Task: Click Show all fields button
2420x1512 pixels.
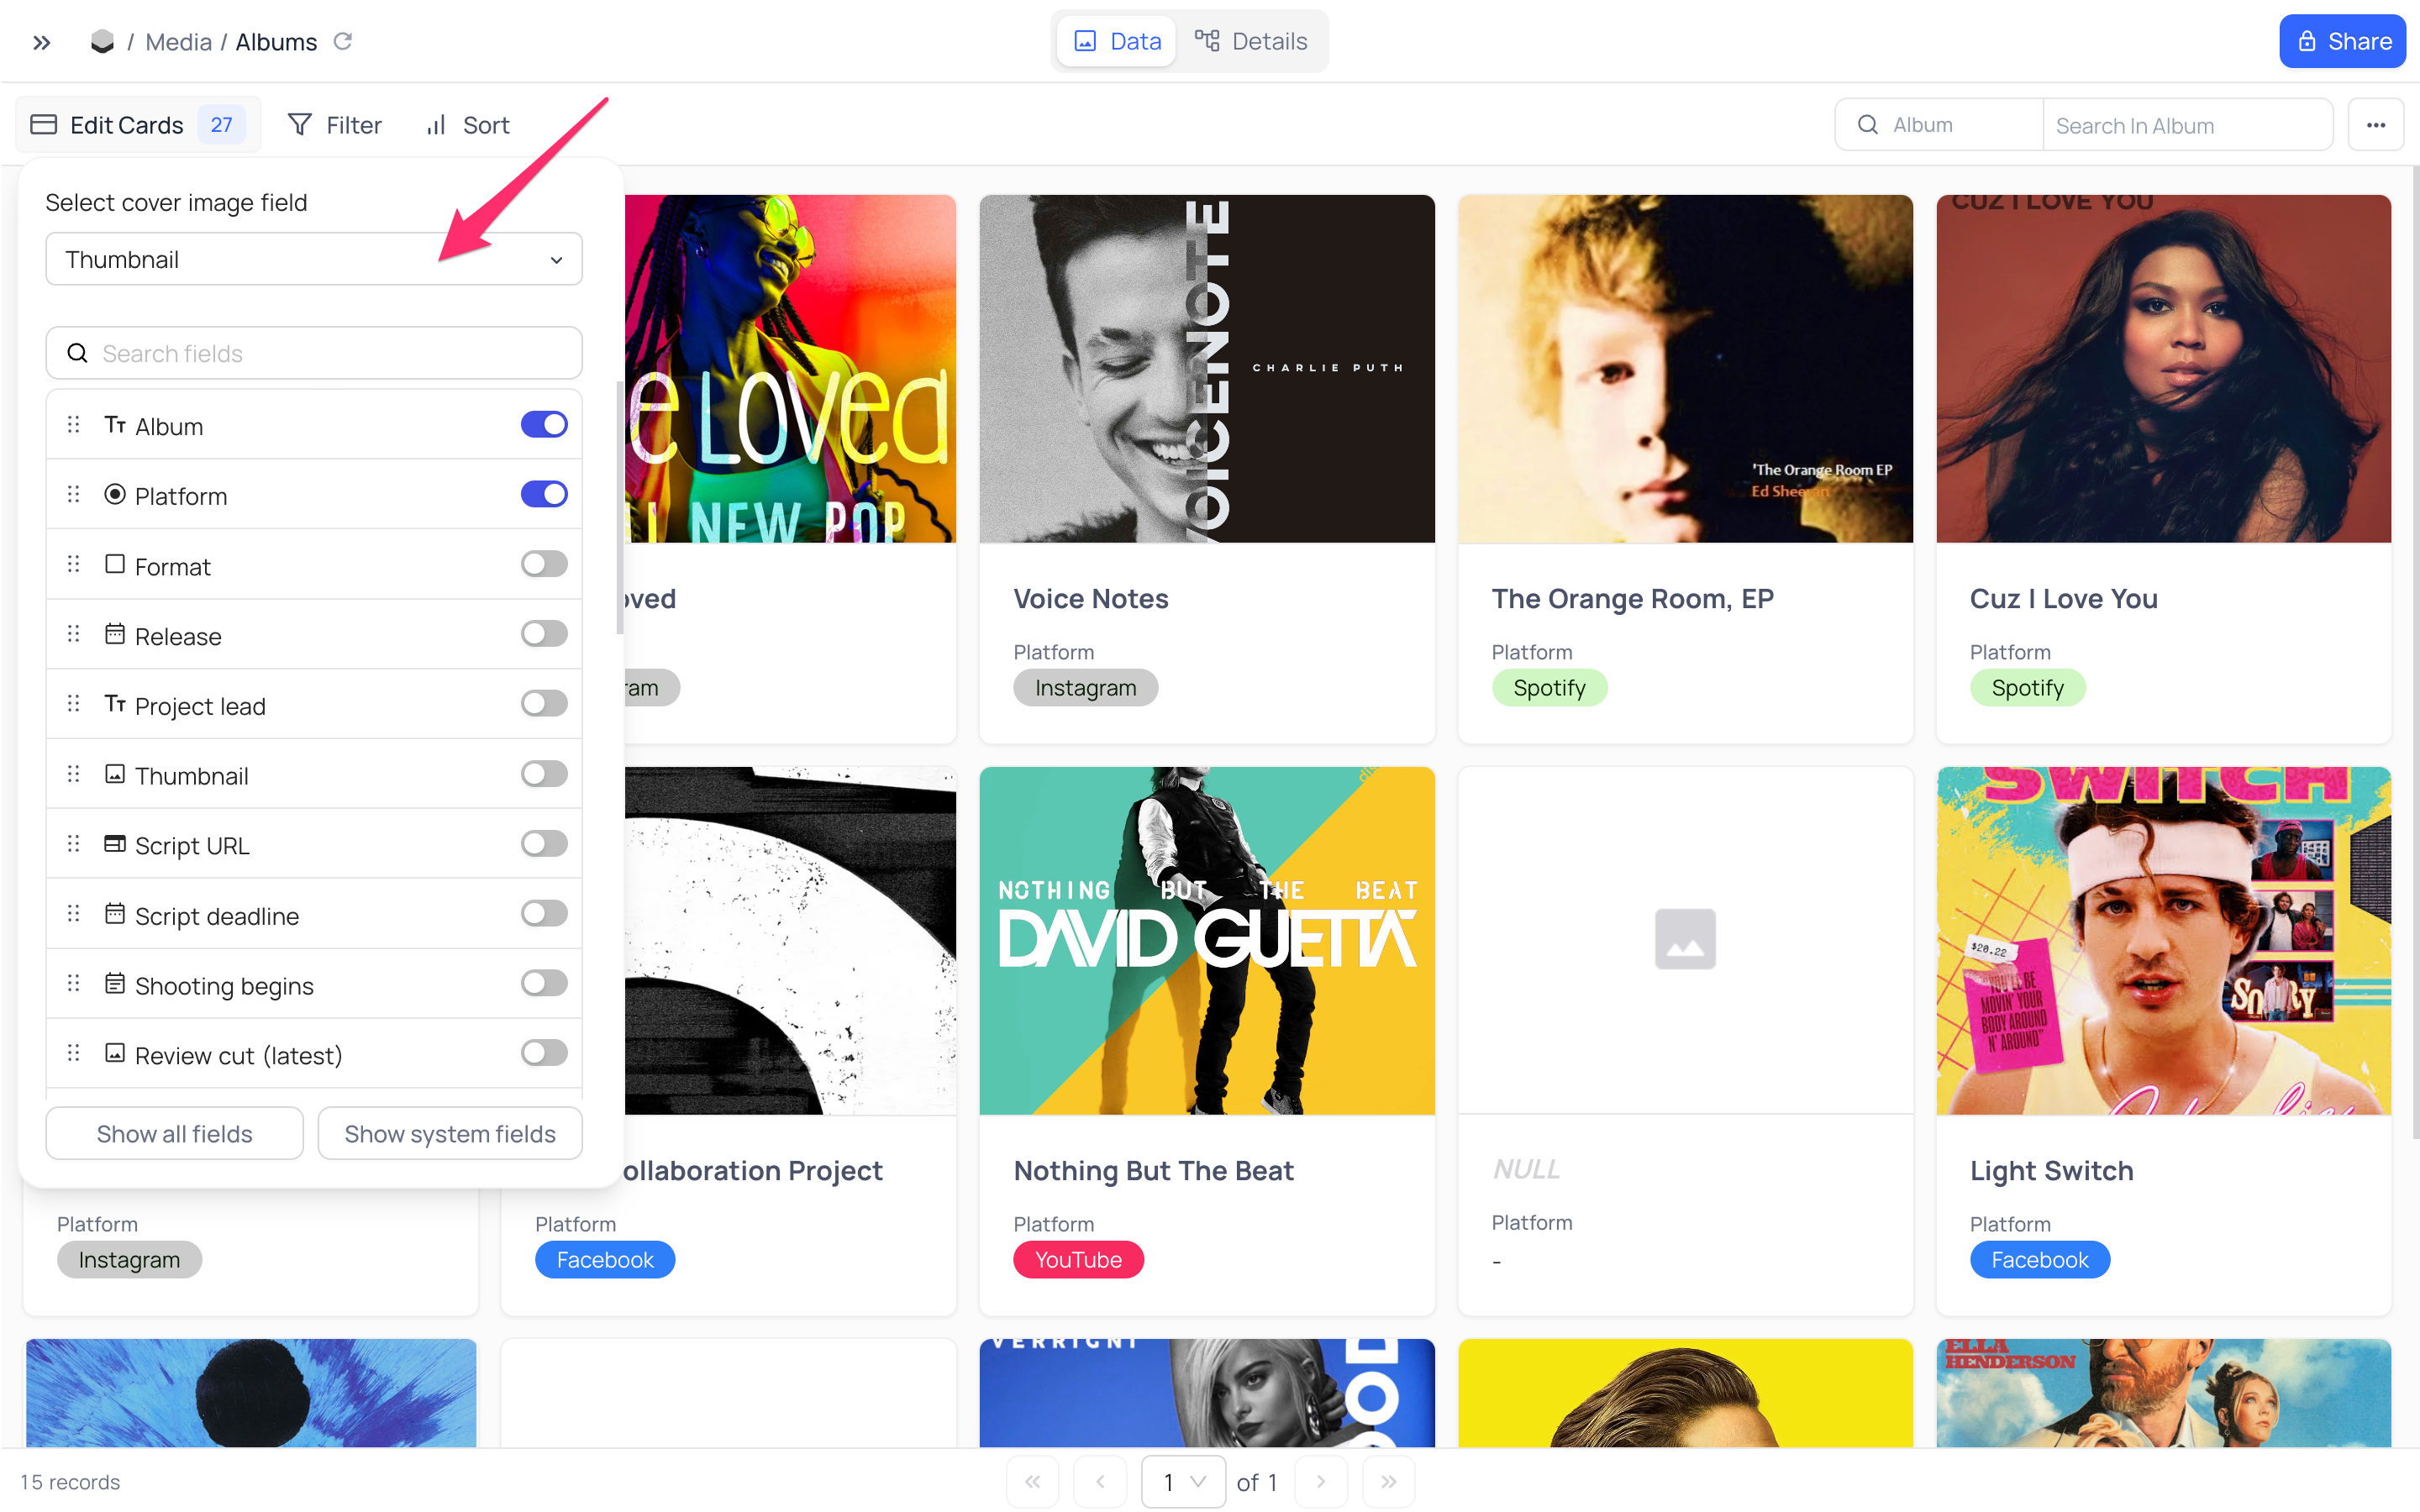Action: tap(174, 1134)
